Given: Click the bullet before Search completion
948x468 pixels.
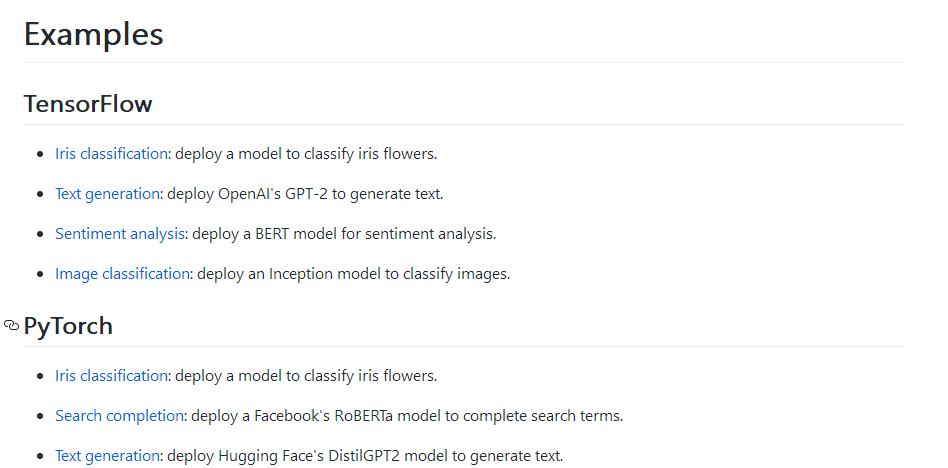Looking at the screenshot, I should (x=41, y=416).
